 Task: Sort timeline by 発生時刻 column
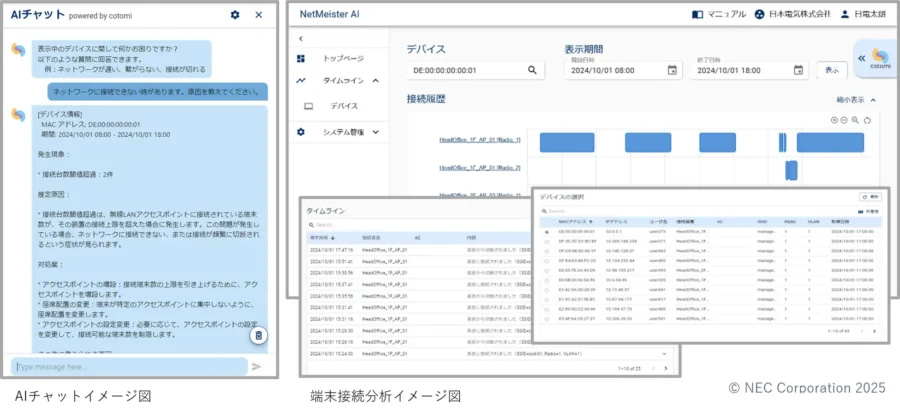pos(323,238)
